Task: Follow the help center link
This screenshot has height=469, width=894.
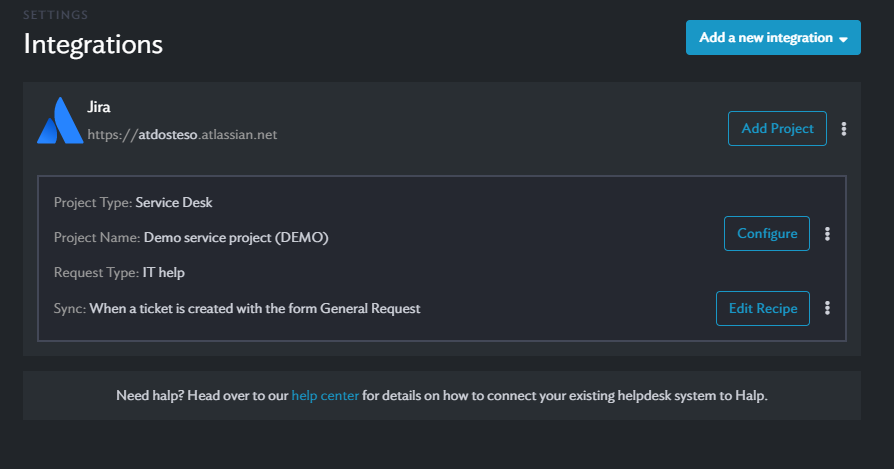Action: tap(325, 396)
